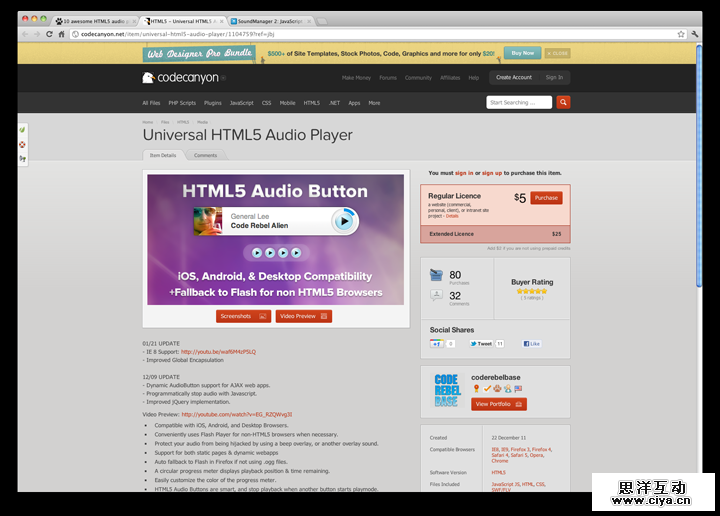Click the Purchase button for Regular Licence
The width and height of the screenshot is (720, 516).
[x=546, y=198]
